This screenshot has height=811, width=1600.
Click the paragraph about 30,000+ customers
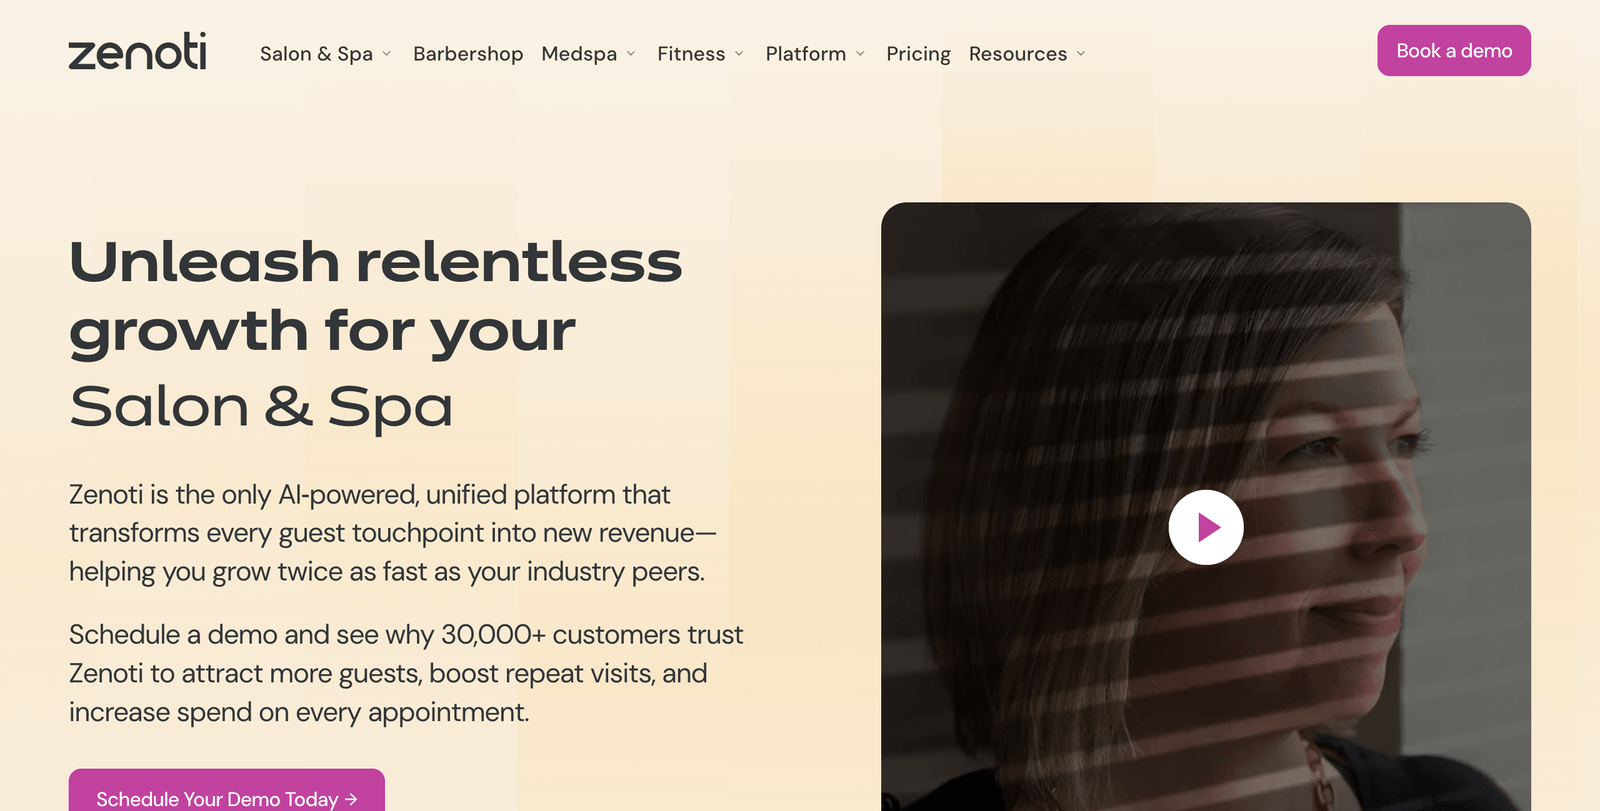pos(406,673)
